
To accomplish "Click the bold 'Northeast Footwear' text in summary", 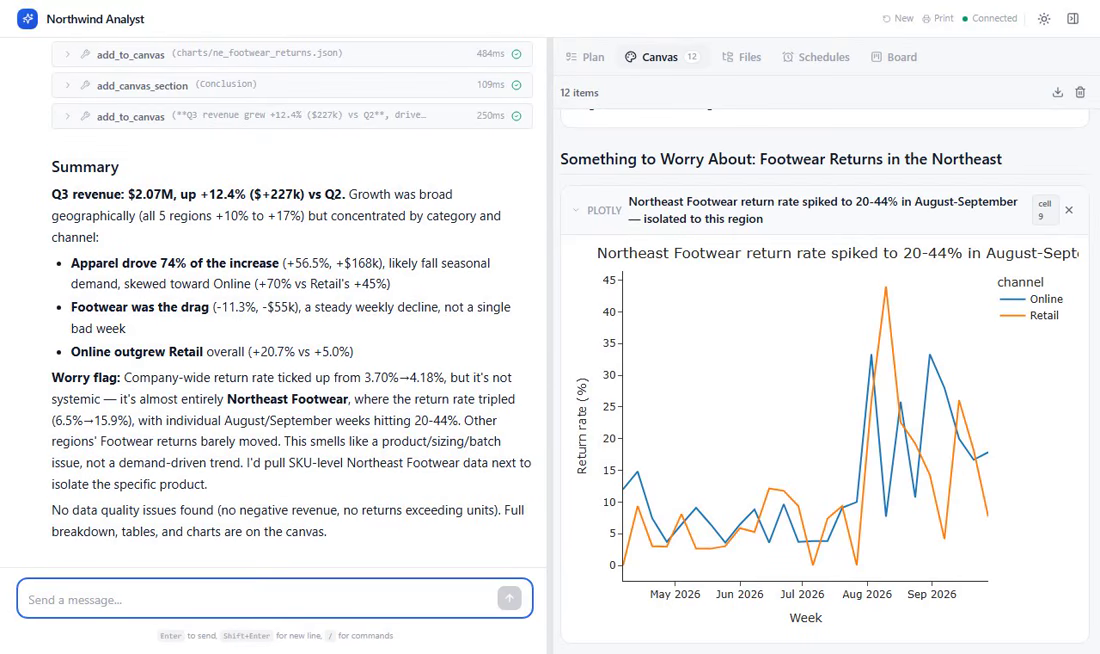I will click(288, 399).
